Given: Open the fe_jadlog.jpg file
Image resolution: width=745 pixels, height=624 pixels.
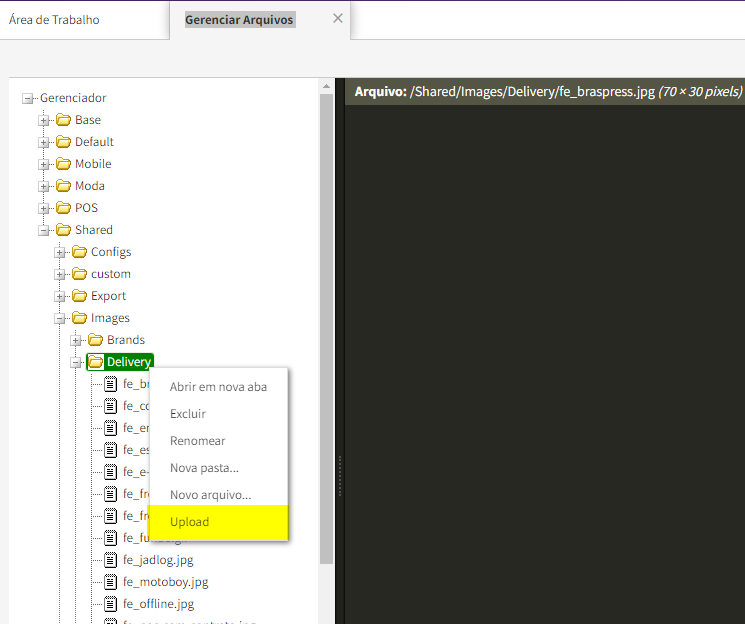Looking at the screenshot, I should [x=158, y=560].
